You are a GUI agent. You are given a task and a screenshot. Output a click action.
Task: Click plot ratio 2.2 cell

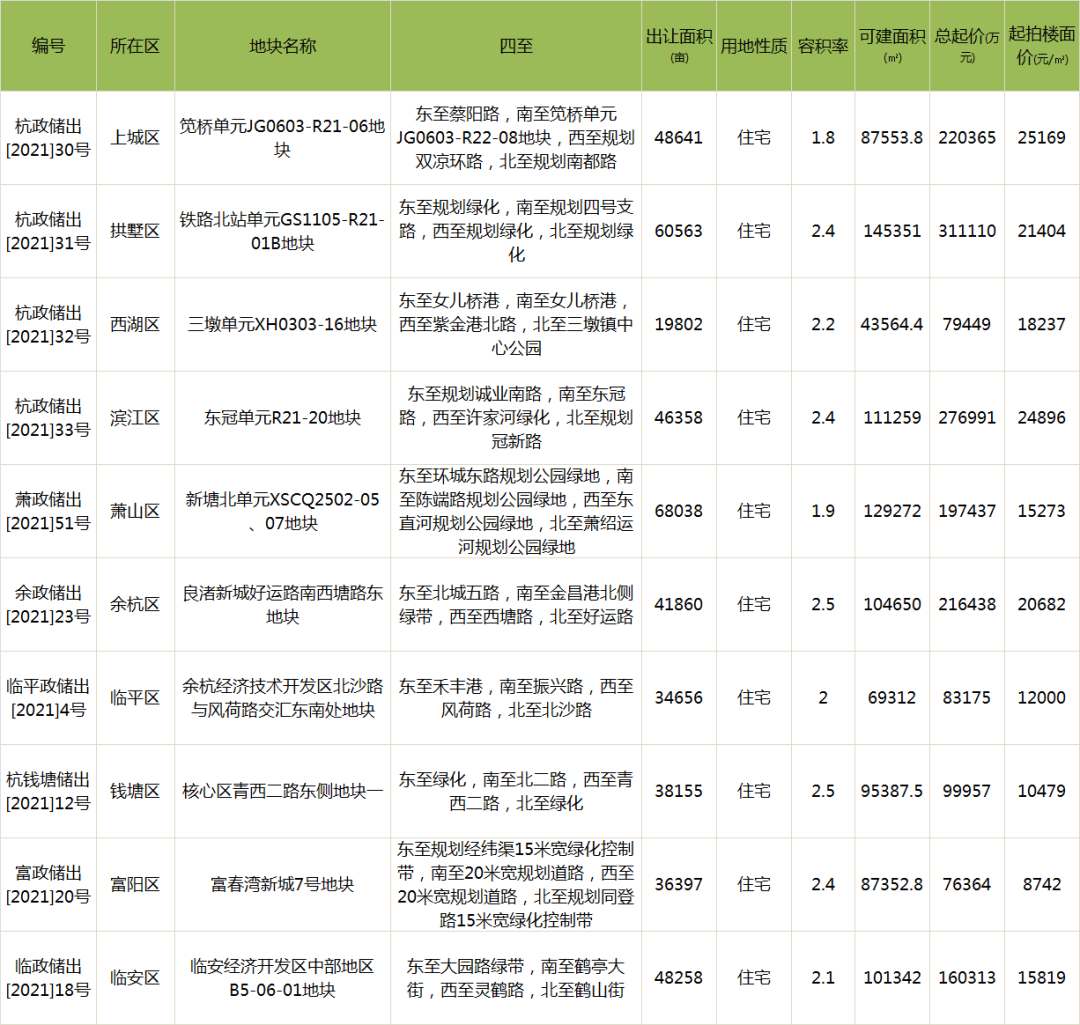click(x=823, y=324)
